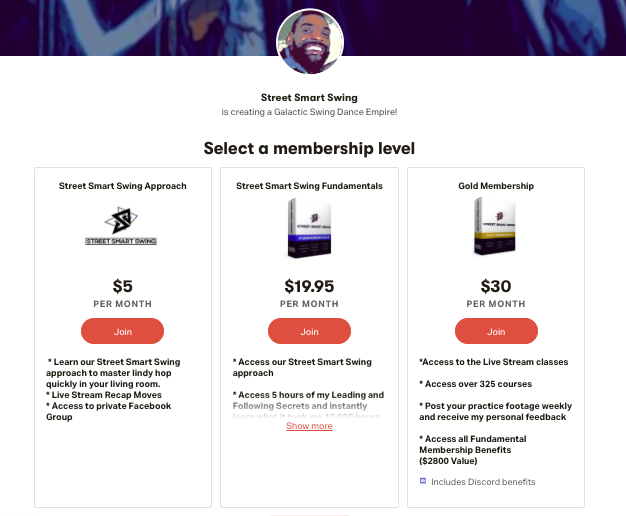Image resolution: width=626 pixels, height=516 pixels.
Task: Click the Street Smart Swing Fundamentals tier title
Action: coord(309,186)
